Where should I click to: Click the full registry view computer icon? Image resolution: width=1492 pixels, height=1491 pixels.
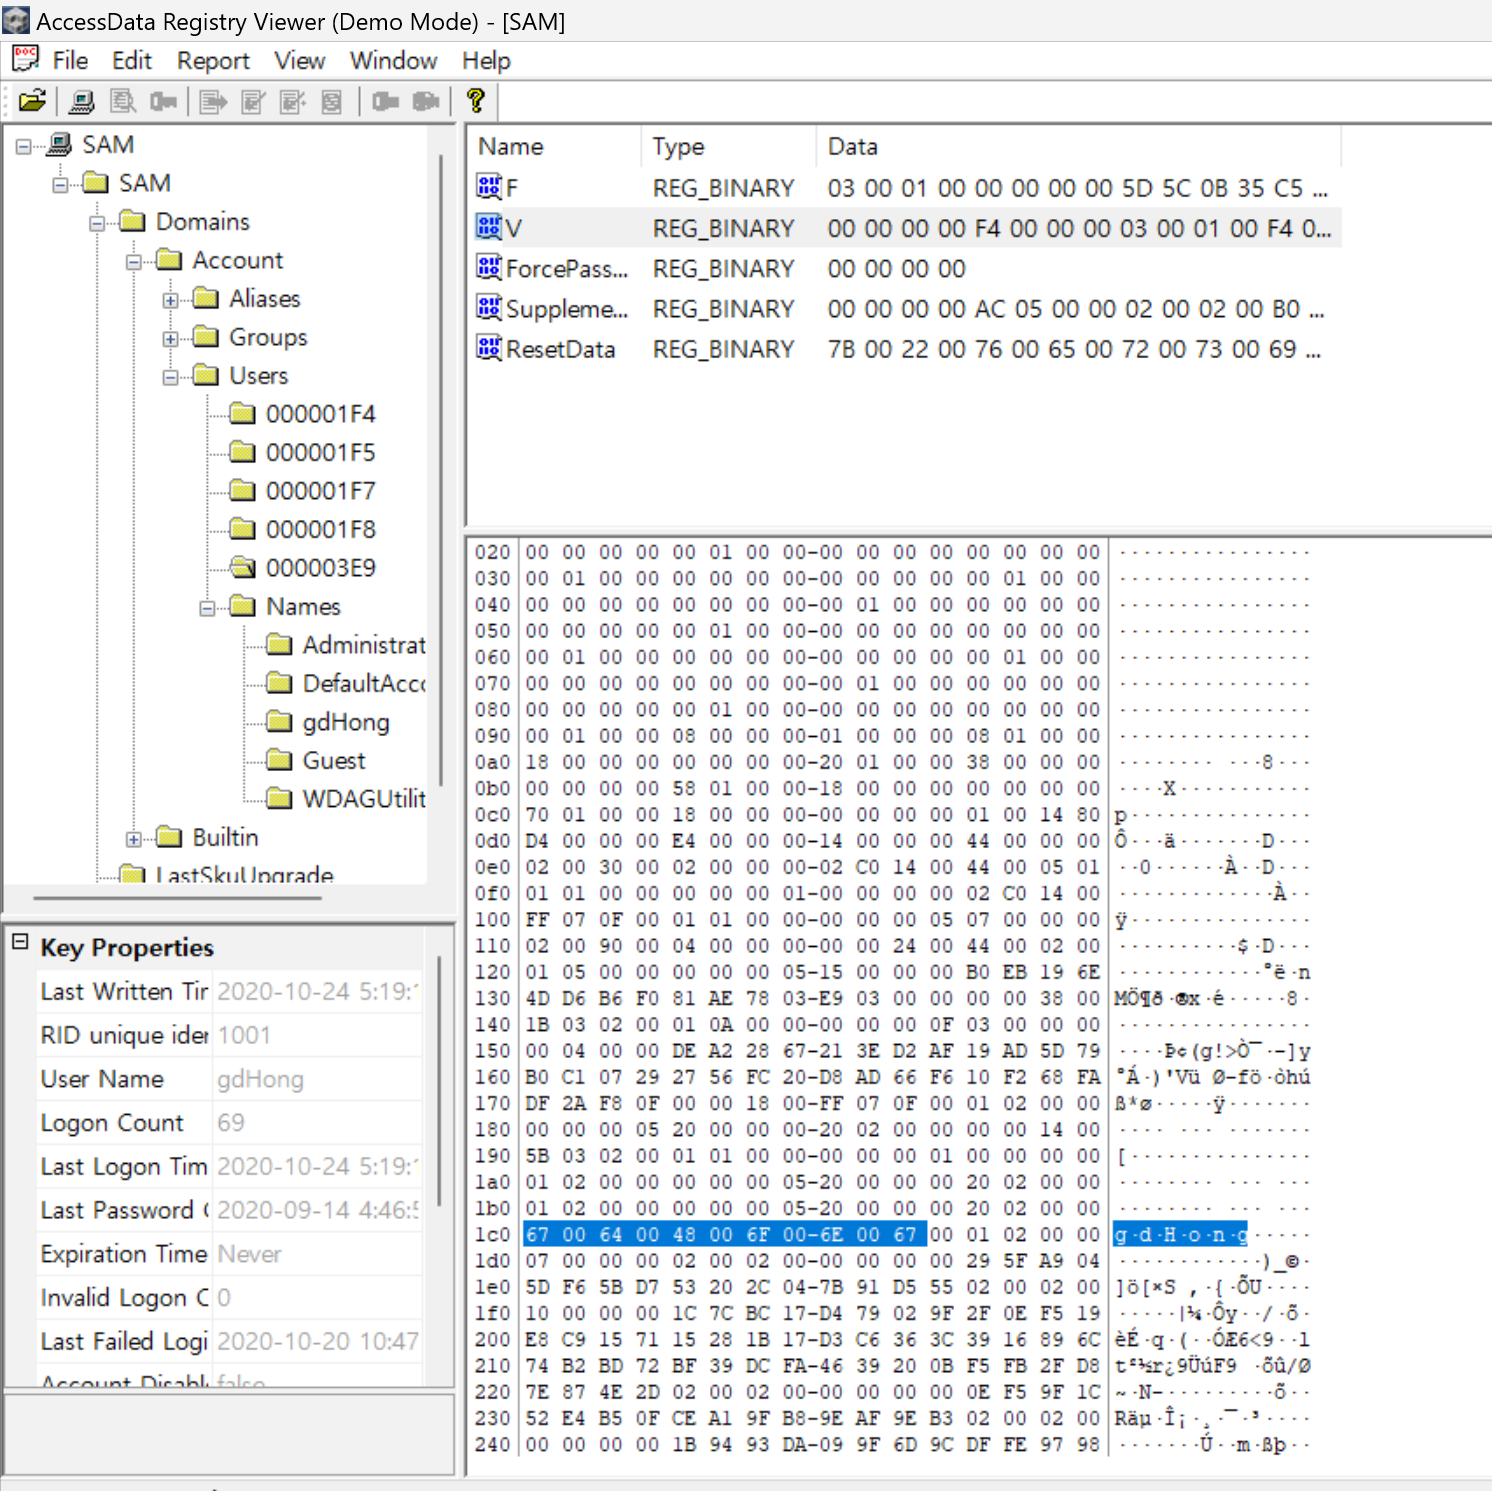point(83,101)
